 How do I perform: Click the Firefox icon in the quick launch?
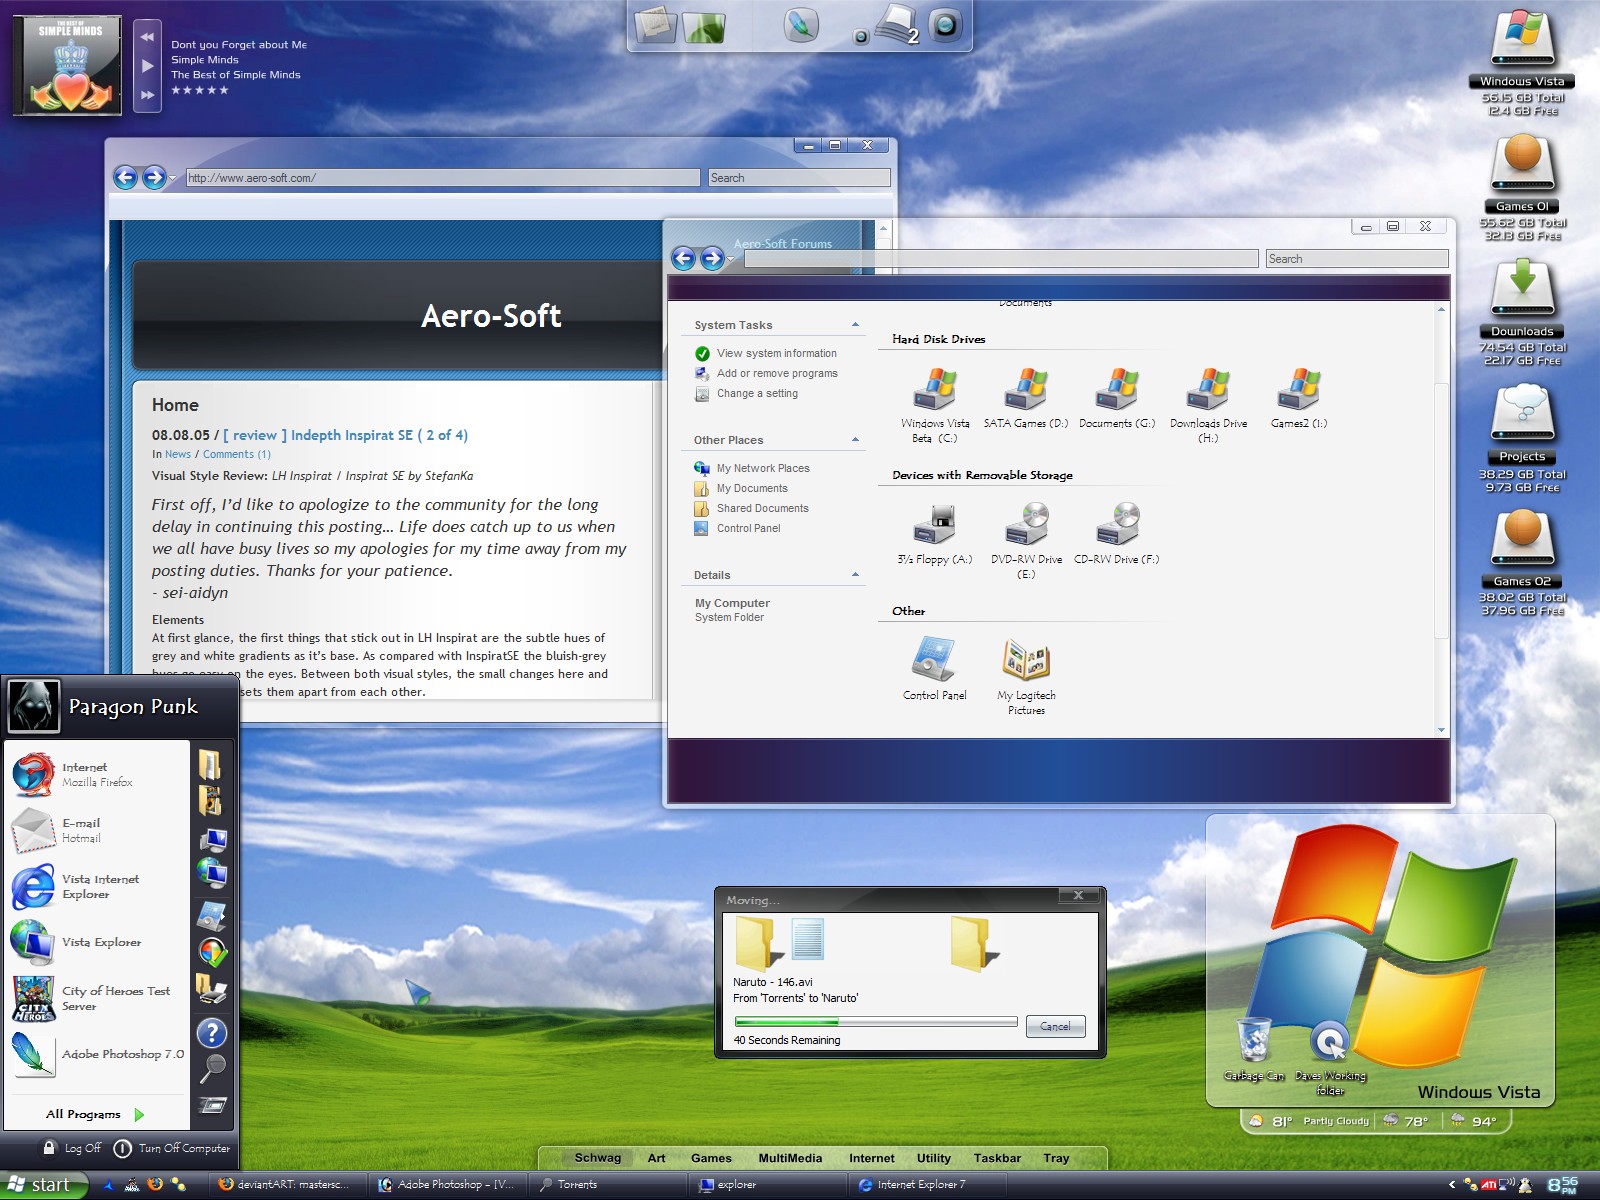pos(155,1184)
